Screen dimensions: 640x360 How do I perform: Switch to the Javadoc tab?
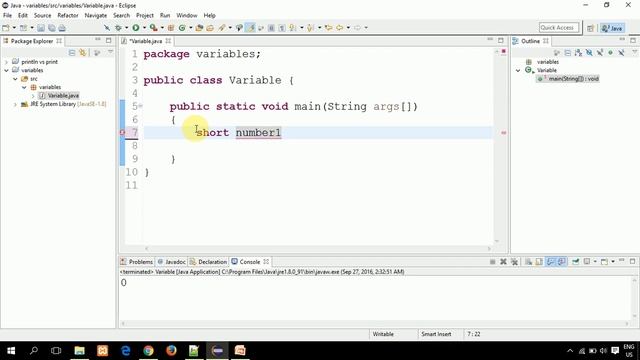(172, 262)
